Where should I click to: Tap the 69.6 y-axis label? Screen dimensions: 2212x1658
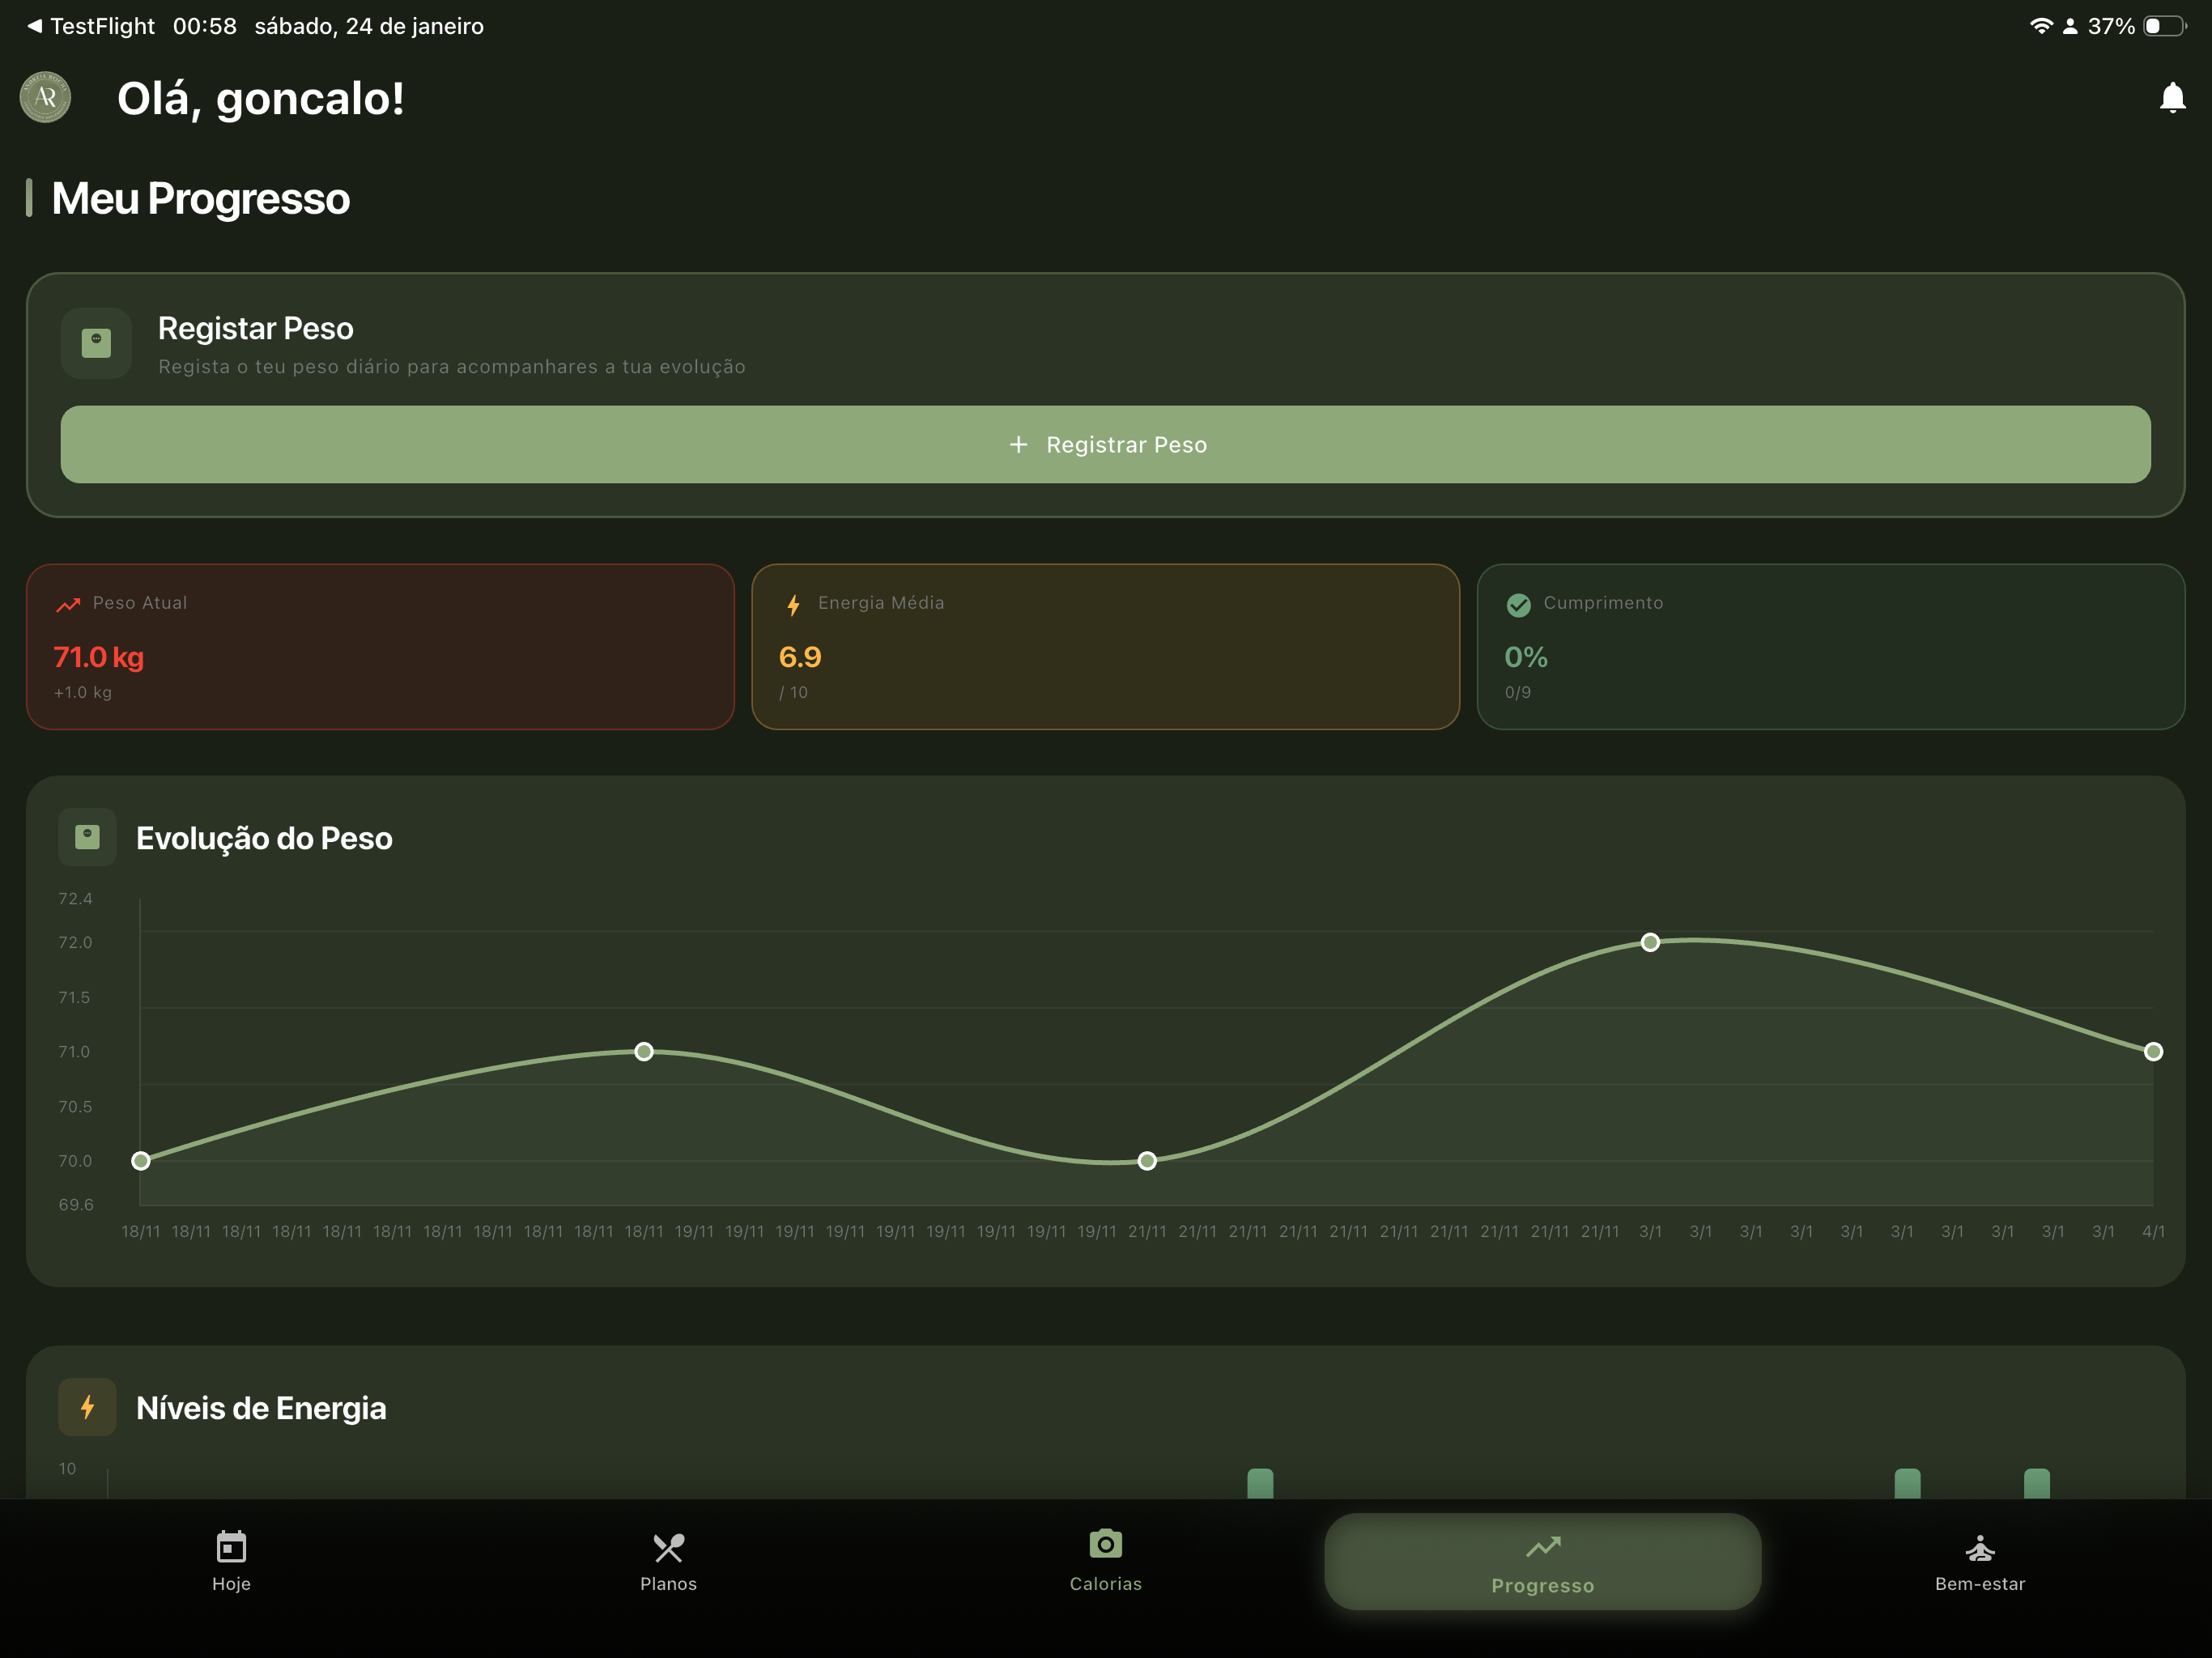coord(75,1204)
